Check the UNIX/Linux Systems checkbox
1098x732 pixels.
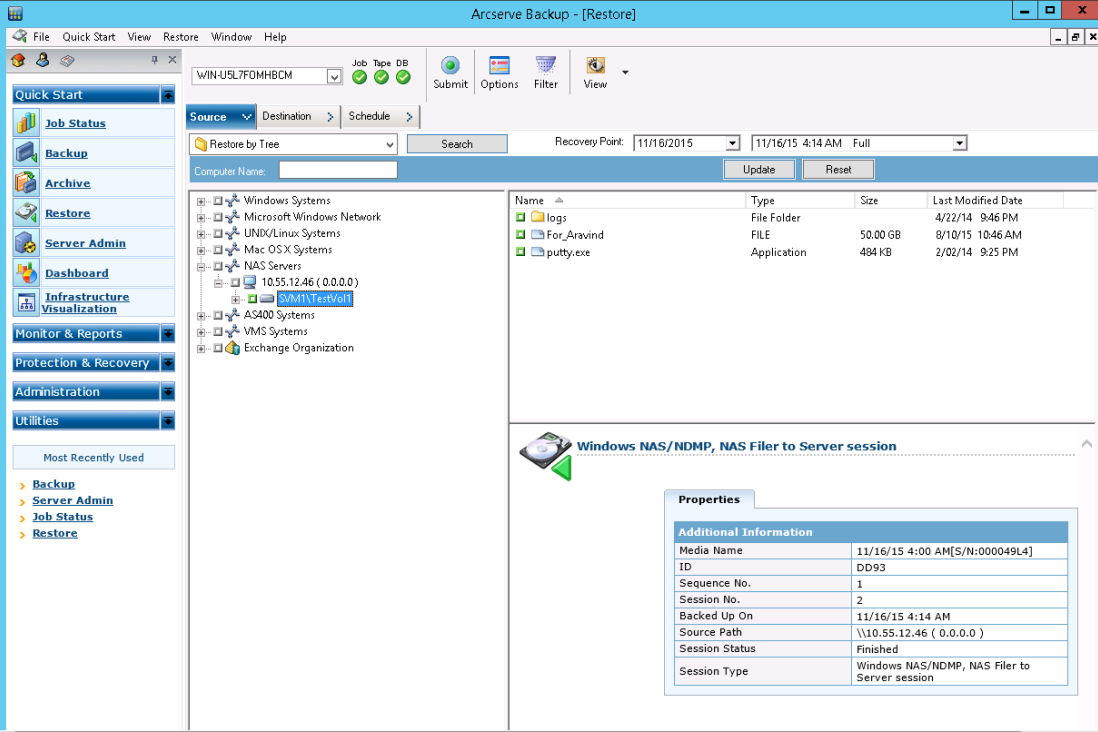pyautogui.click(x=218, y=233)
